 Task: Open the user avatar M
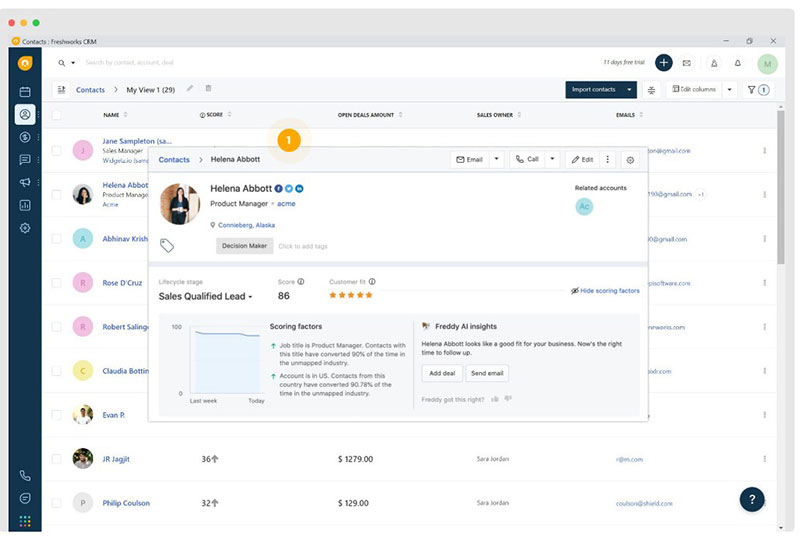767,64
